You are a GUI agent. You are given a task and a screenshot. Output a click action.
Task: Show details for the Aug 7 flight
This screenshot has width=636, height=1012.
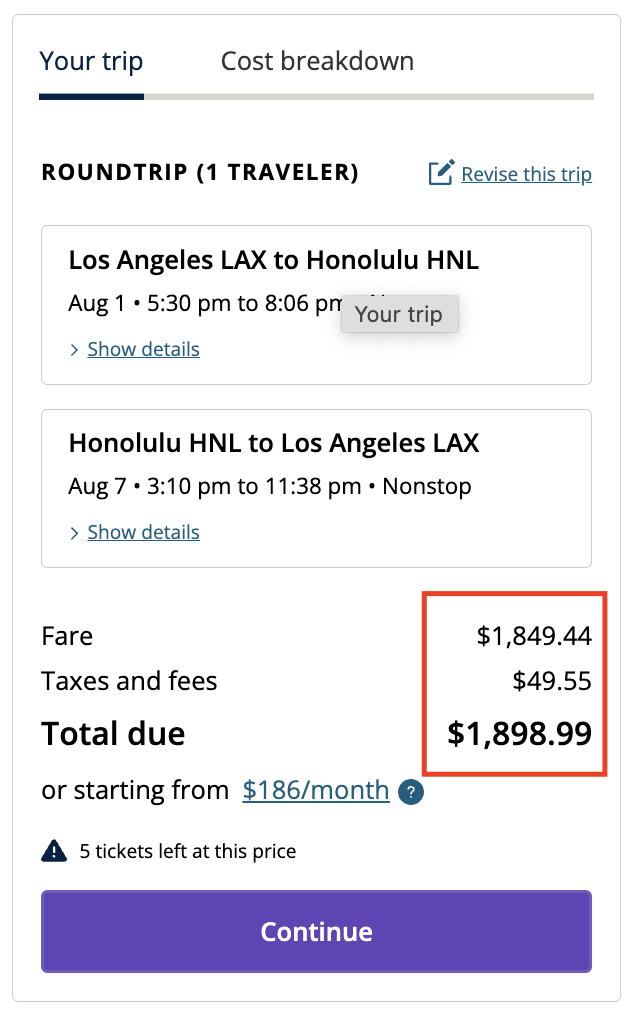click(x=143, y=532)
